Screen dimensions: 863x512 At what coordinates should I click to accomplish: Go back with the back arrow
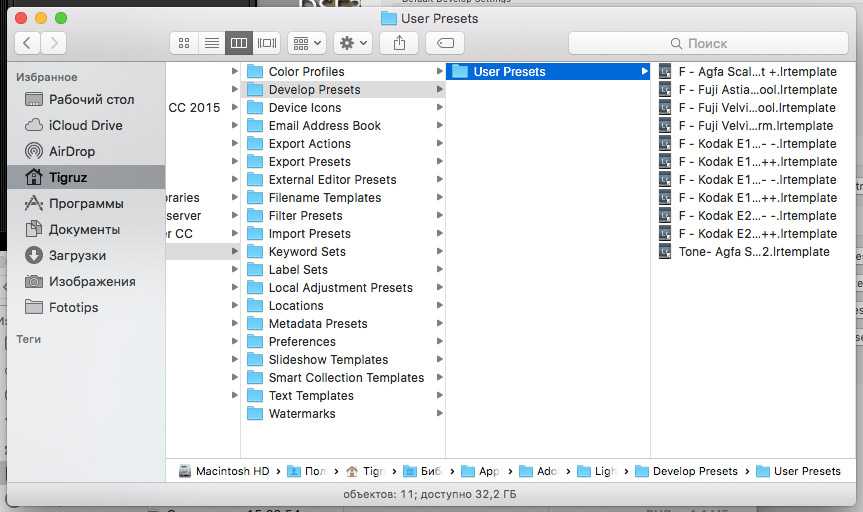point(27,43)
